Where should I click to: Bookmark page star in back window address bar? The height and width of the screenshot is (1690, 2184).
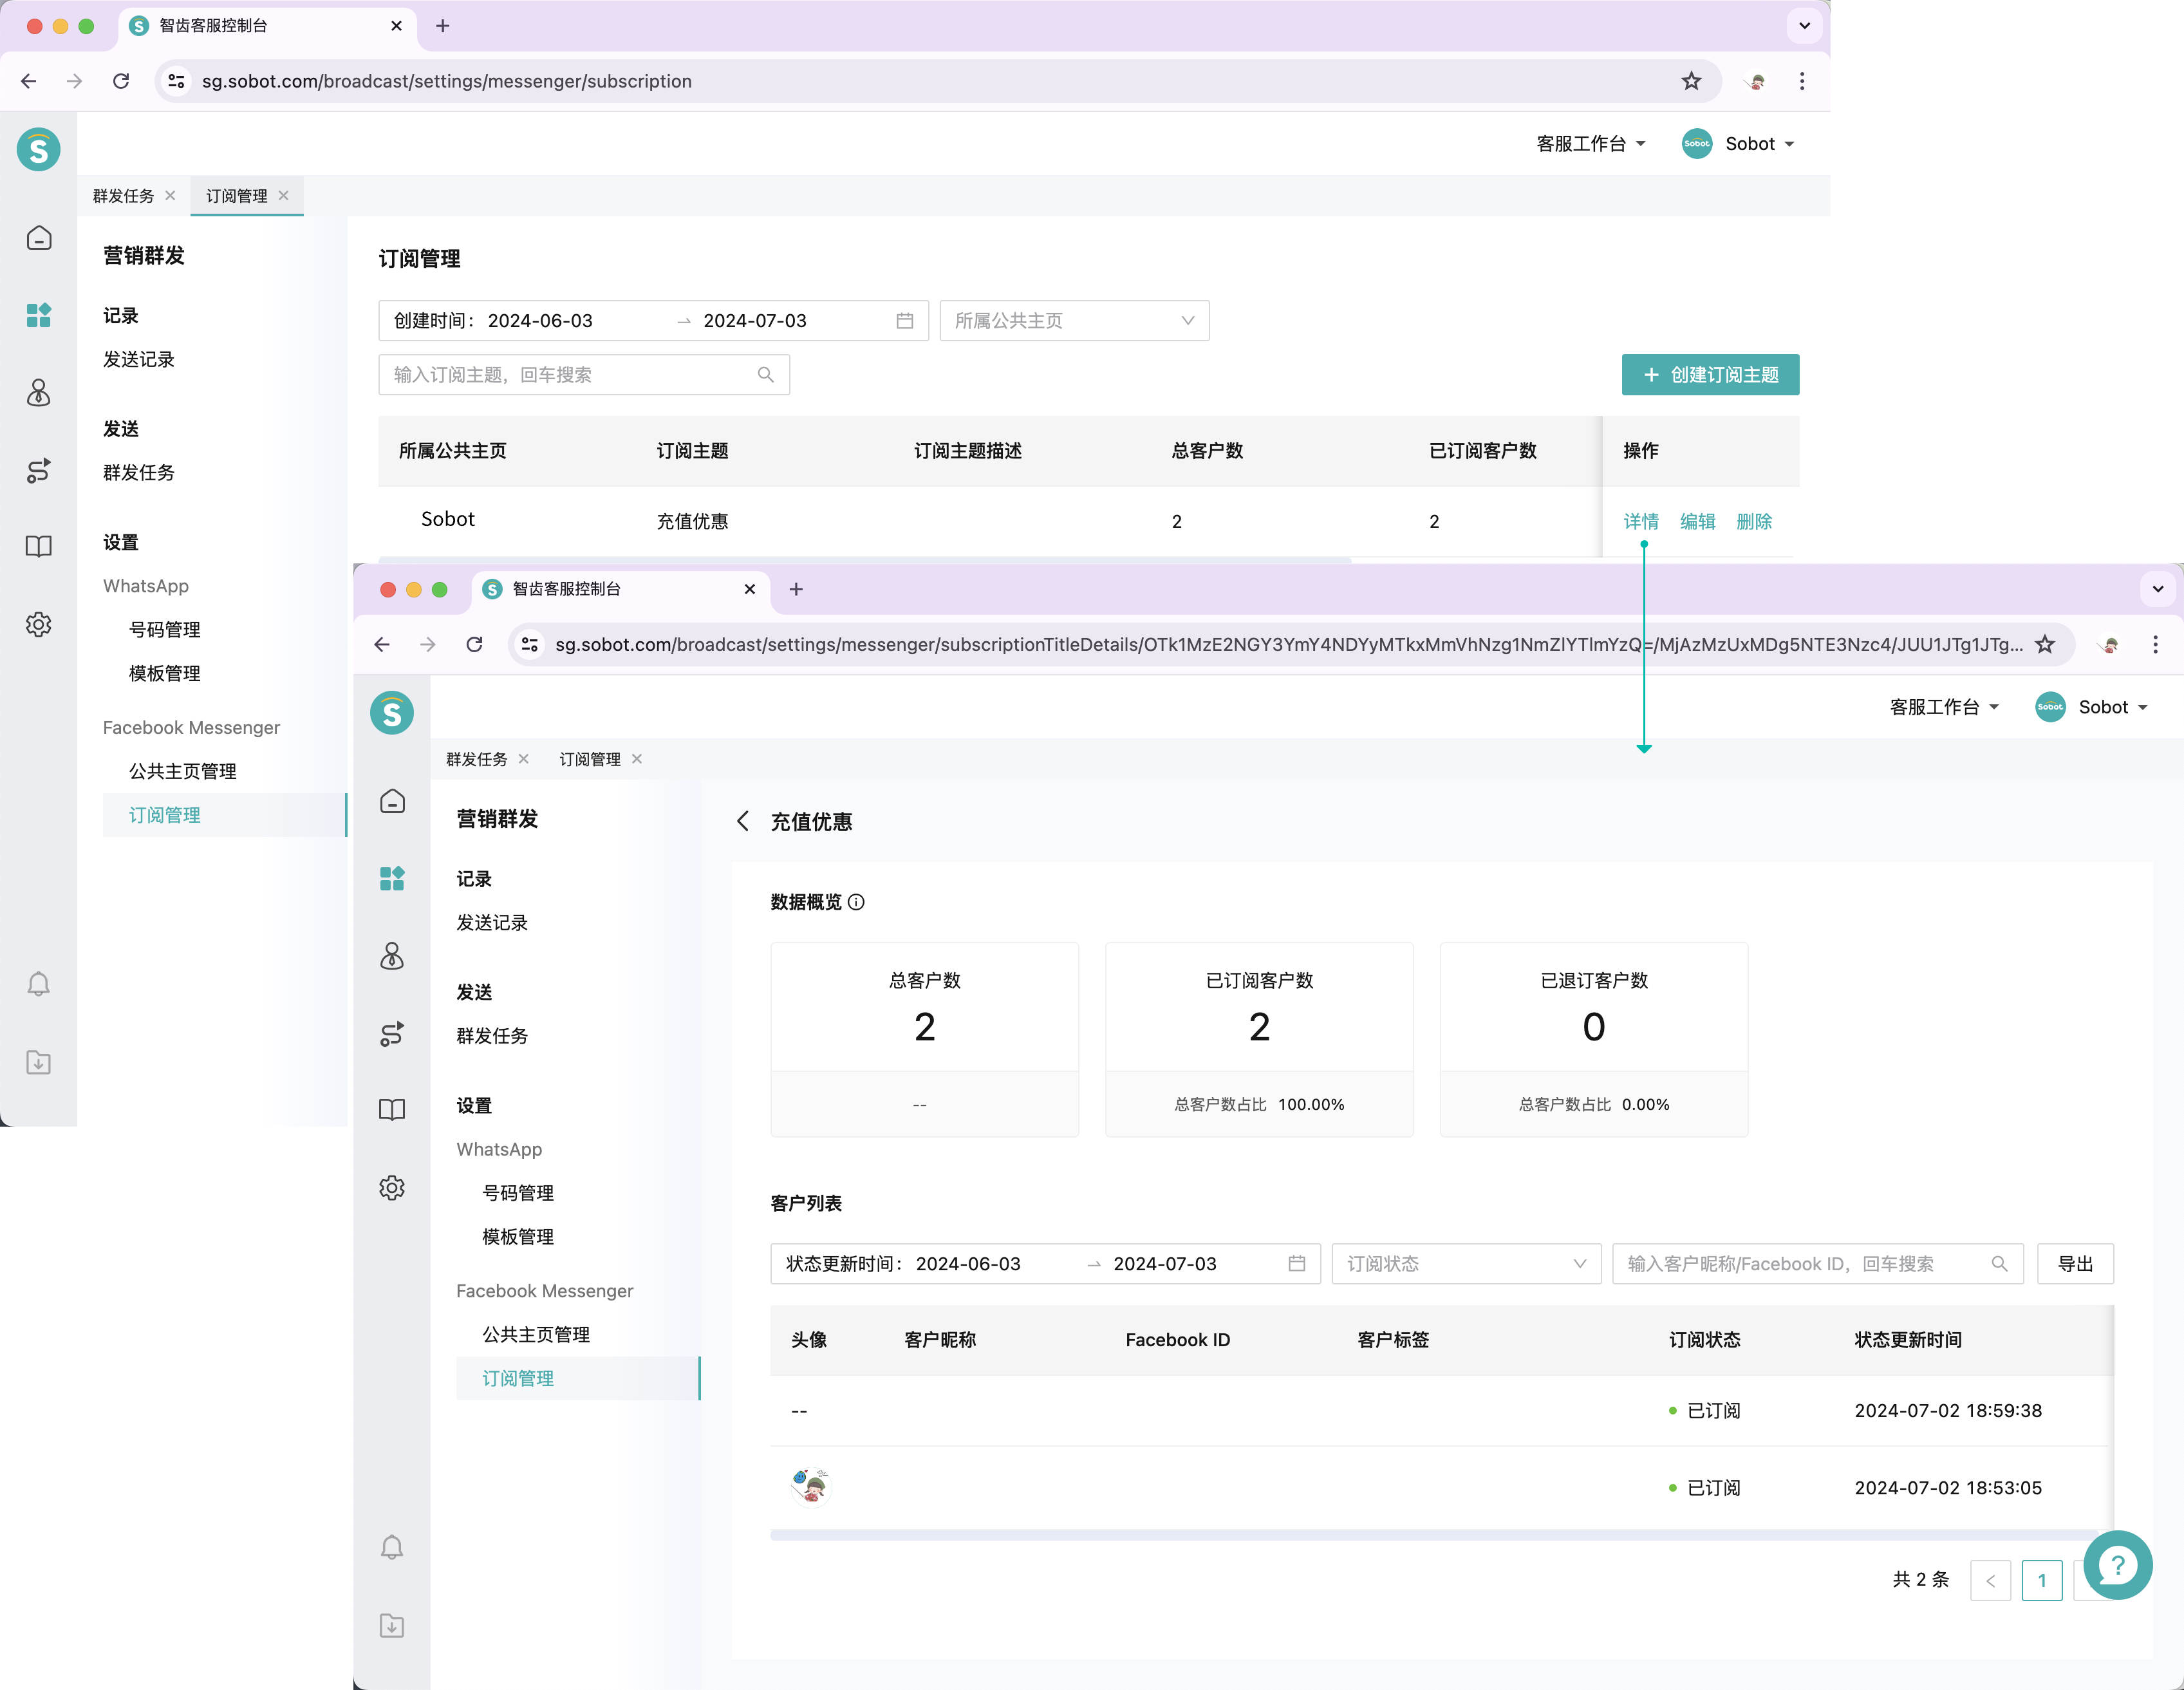point(1691,81)
